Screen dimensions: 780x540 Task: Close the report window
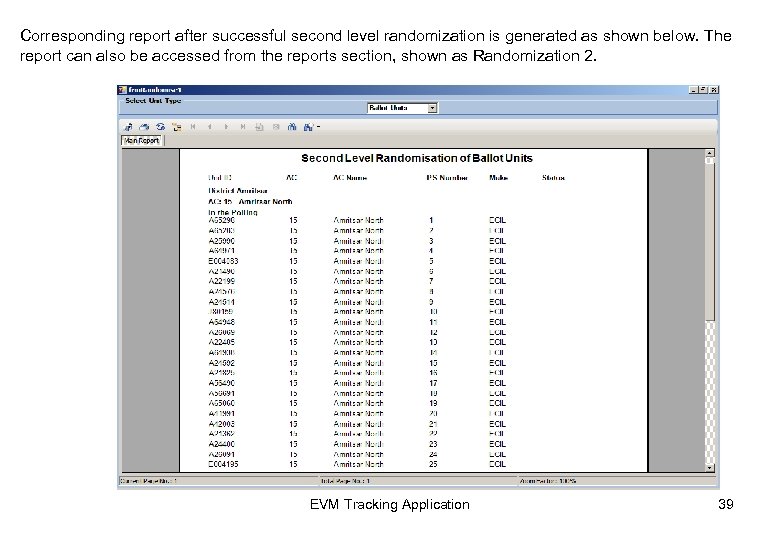[713, 90]
